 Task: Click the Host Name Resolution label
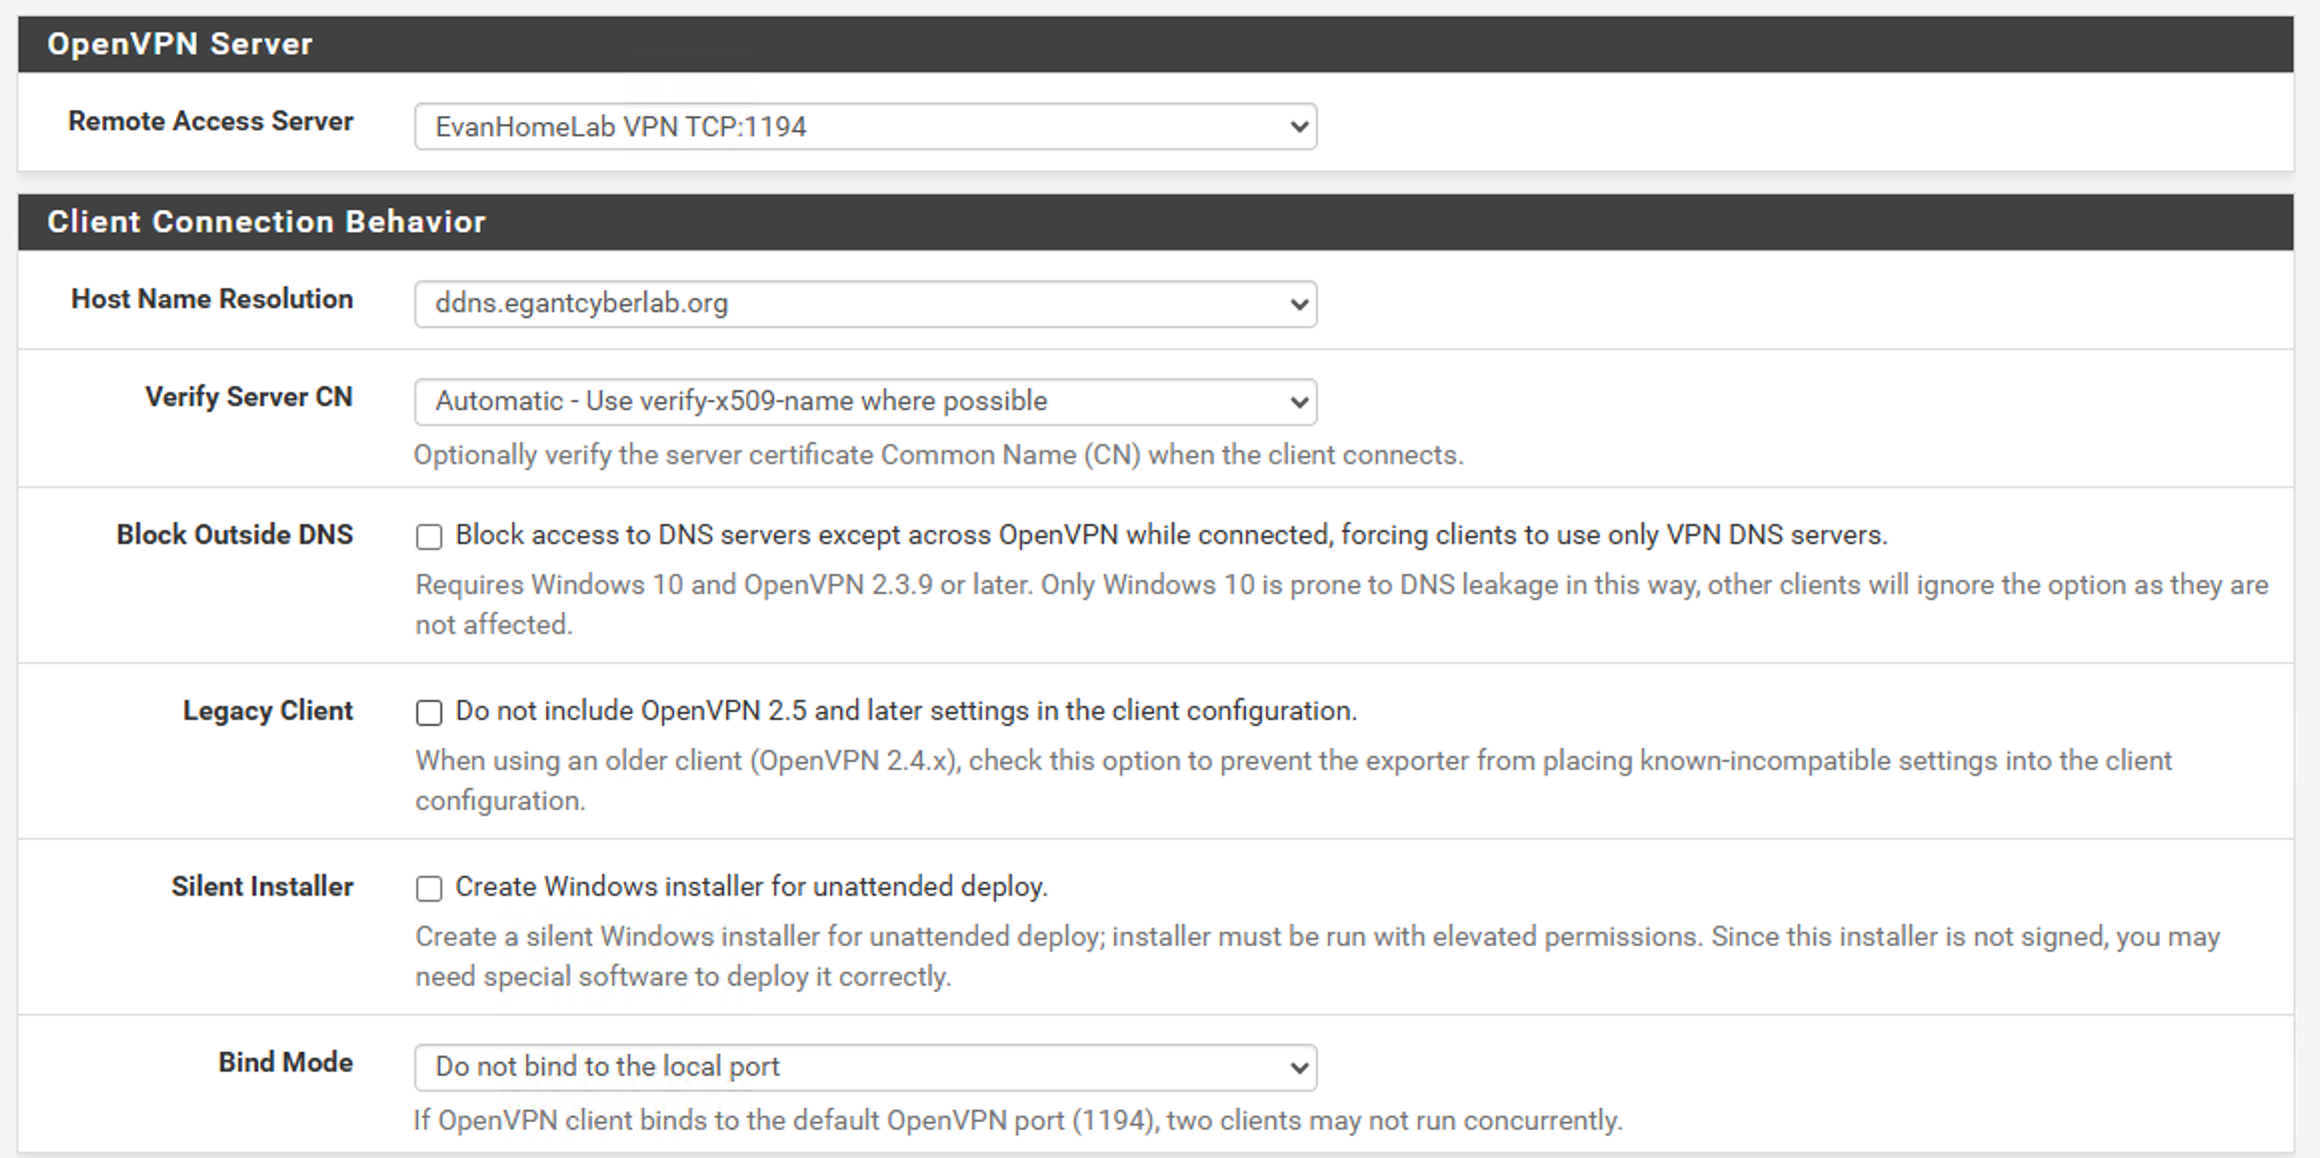pyautogui.click(x=211, y=299)
